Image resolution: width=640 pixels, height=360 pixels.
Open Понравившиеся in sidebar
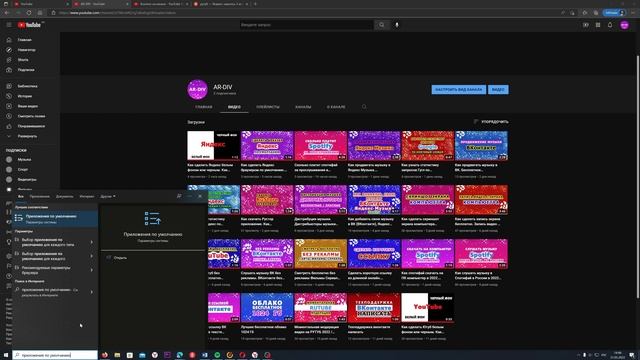click(x=31, y=126)
